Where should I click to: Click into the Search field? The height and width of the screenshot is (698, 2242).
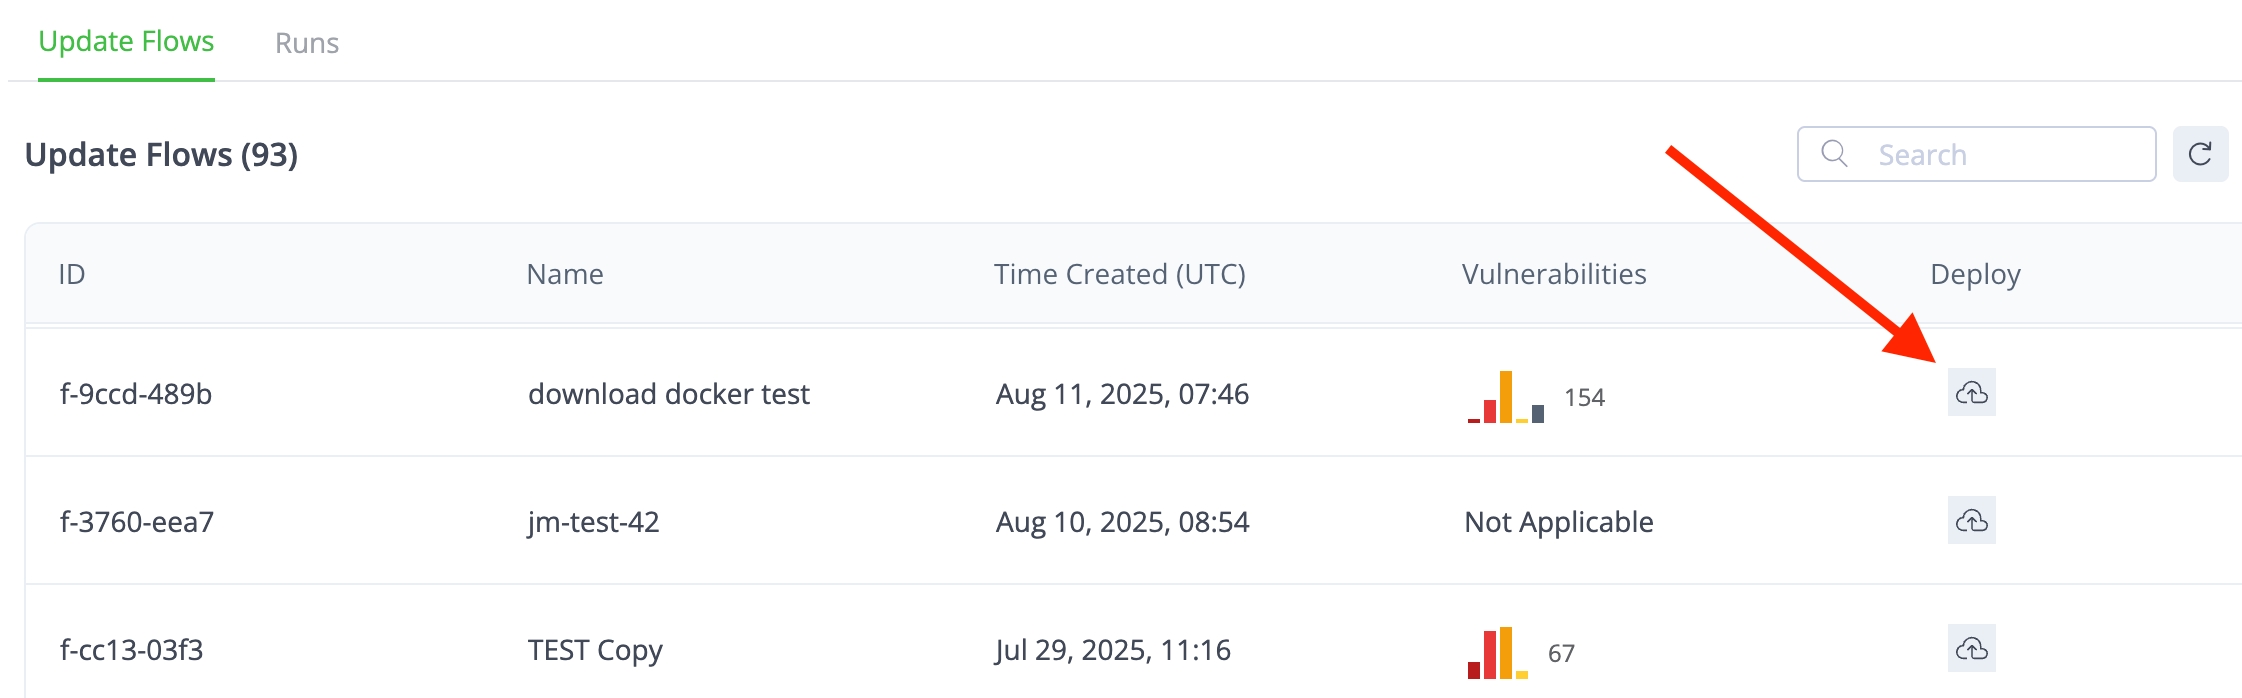click(2000, 154)
